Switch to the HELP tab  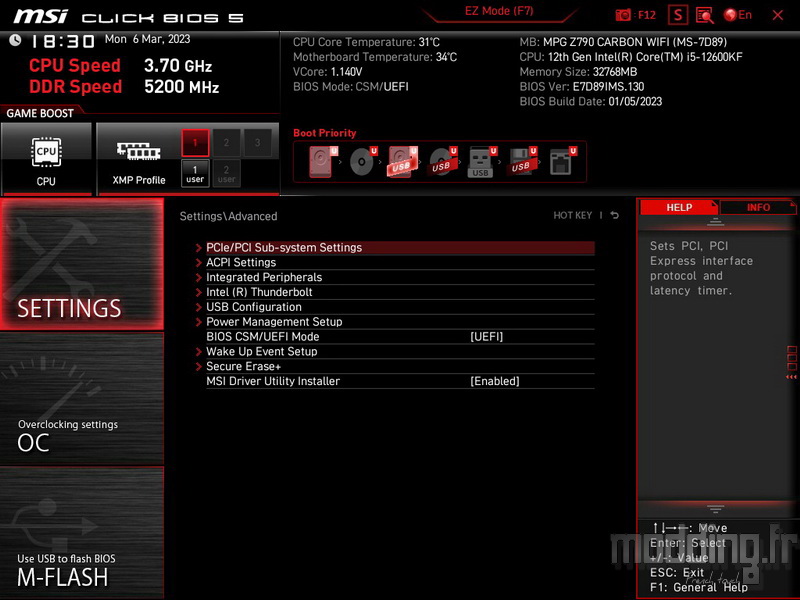click(x=679, y=207)
